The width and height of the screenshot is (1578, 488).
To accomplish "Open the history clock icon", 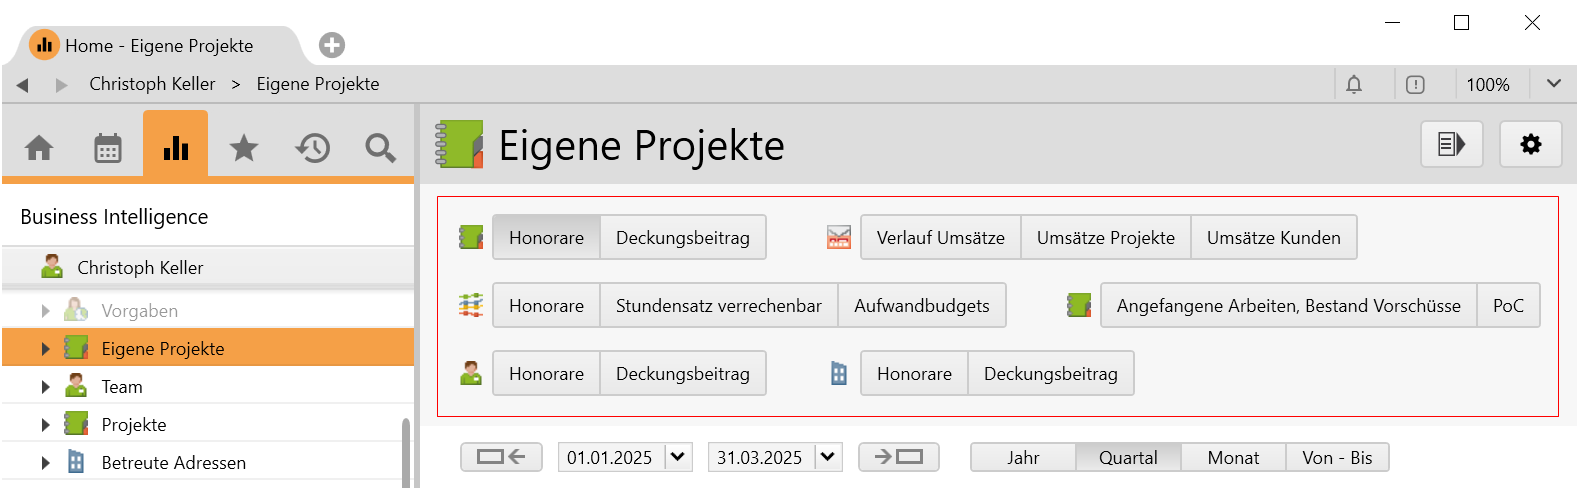I will 312,148.
